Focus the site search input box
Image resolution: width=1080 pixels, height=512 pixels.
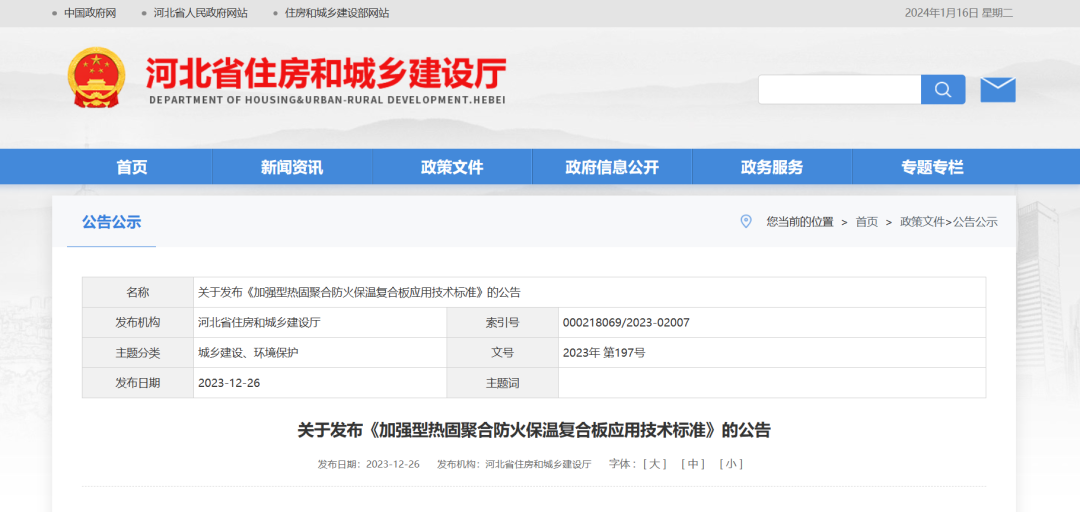click(840, 90)
